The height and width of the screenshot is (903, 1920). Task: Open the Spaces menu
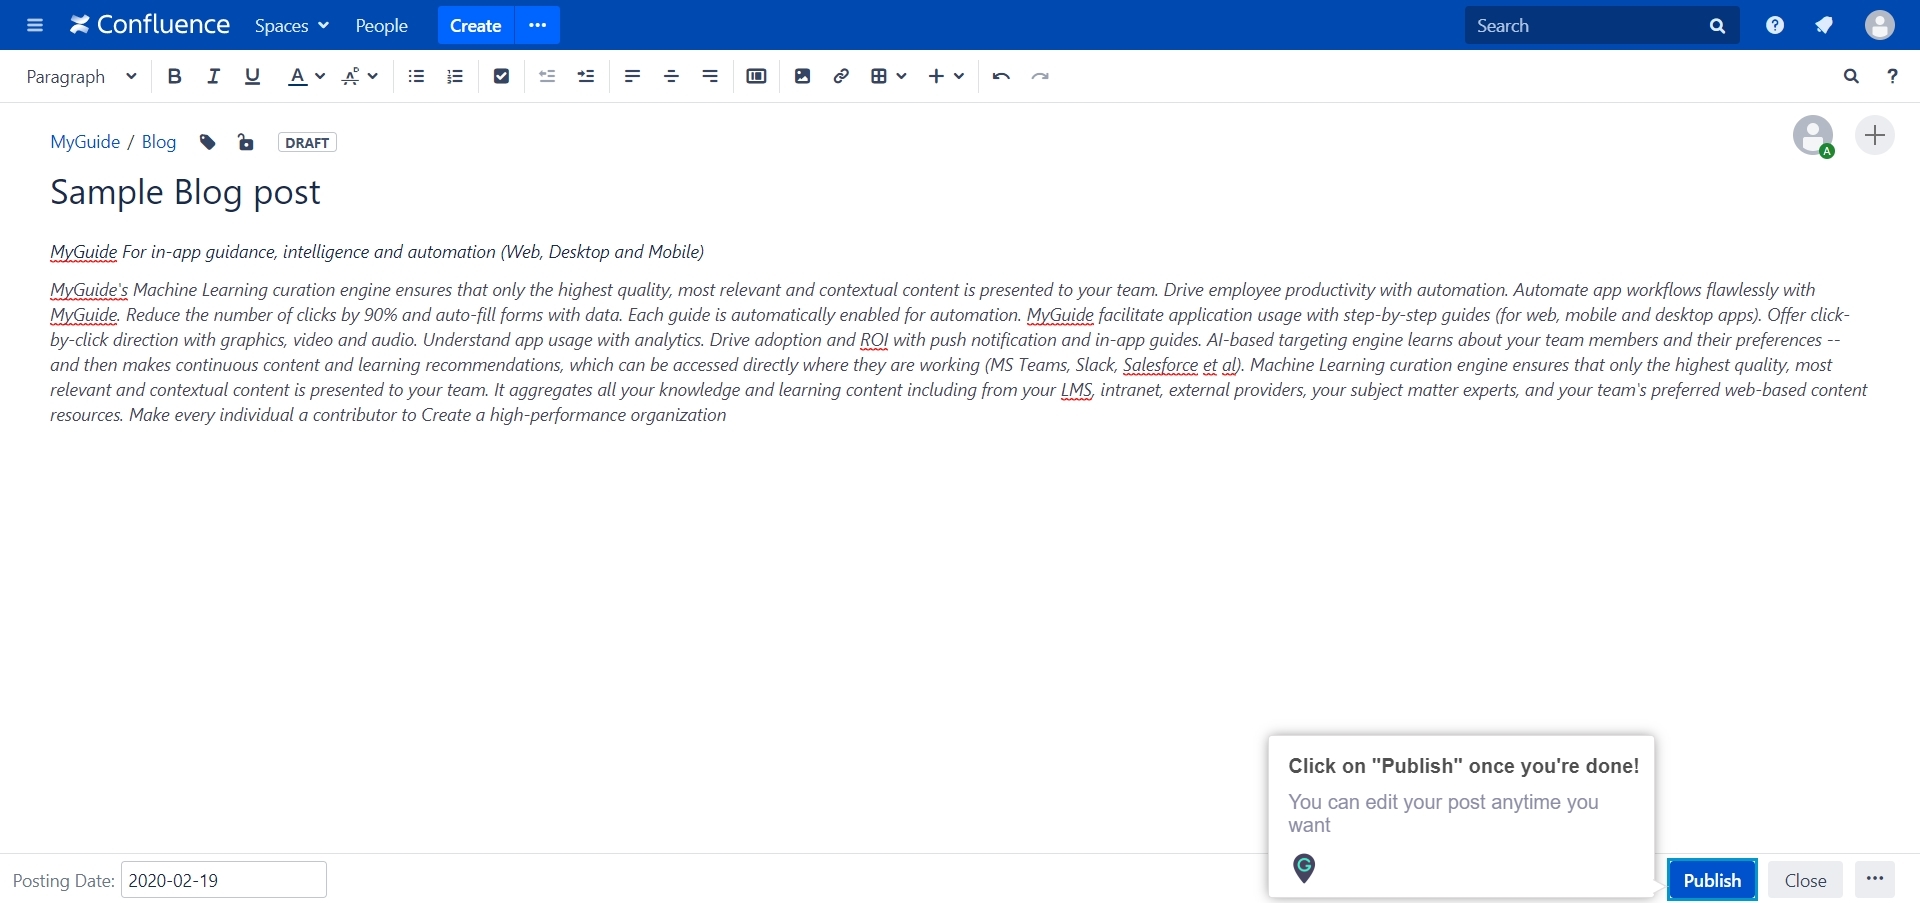click(x=291, y=26)
